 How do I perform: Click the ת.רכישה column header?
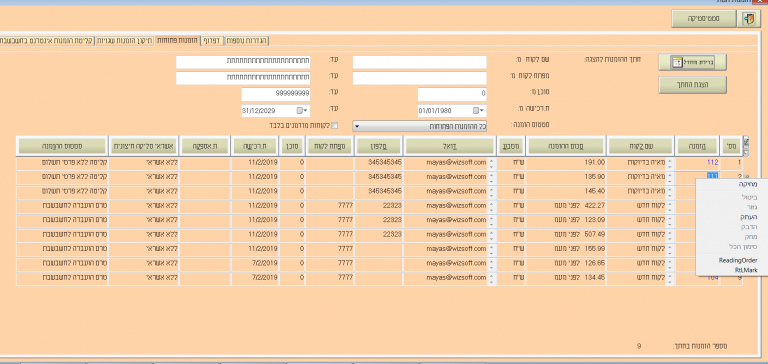[x=255, y=146]
